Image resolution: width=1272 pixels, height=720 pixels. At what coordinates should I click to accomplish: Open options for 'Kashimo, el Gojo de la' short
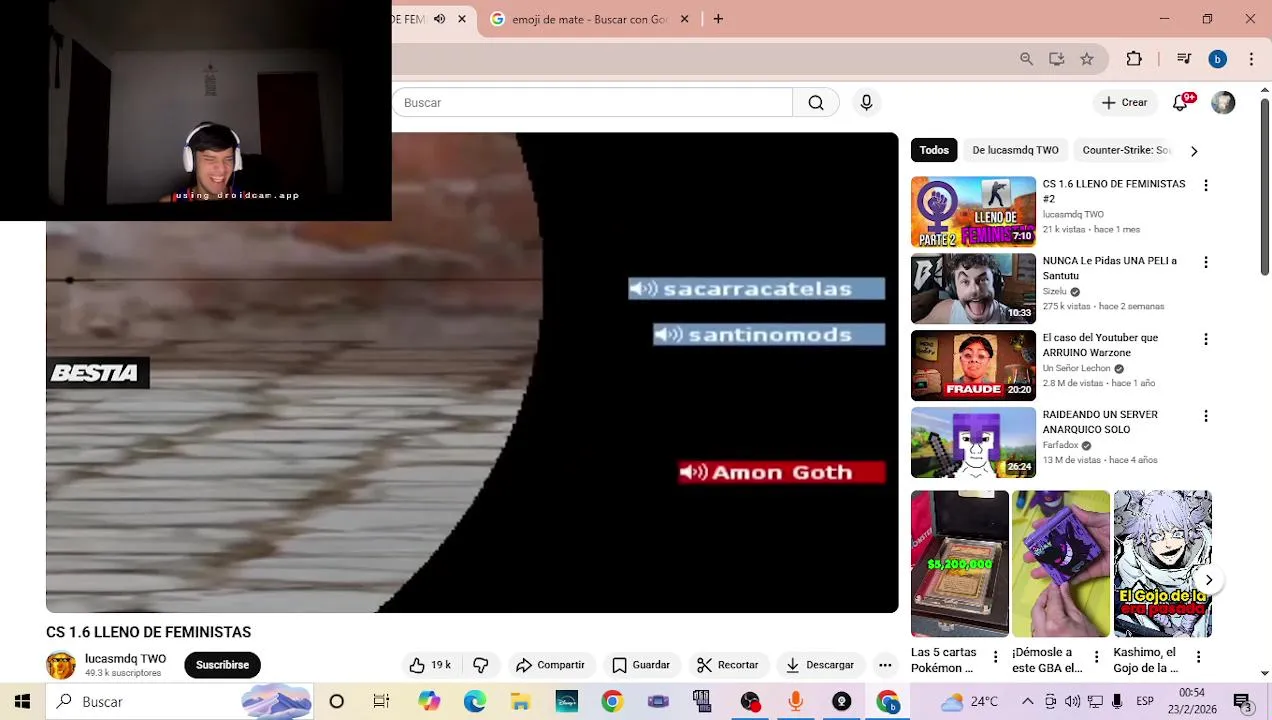click(x=1198, y=657)
